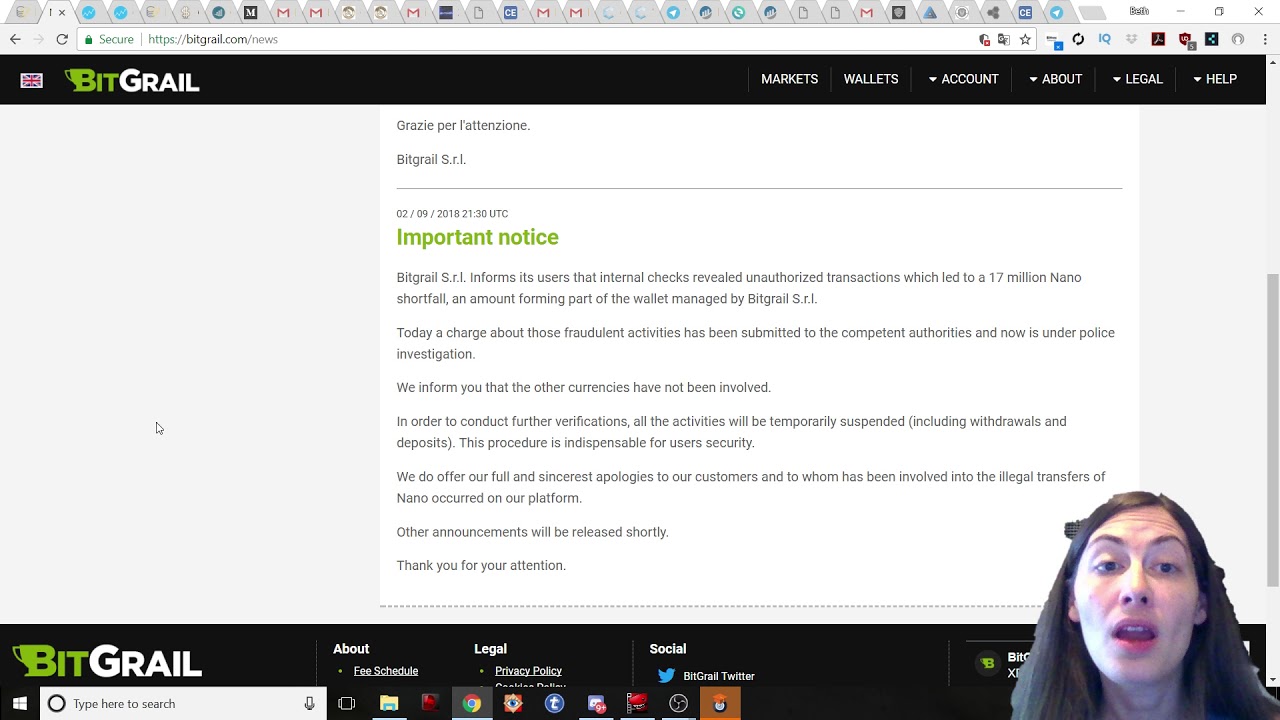Open the OBS Studio taskbar icon
Screen dimensions: 1280x720
[678, 703]
